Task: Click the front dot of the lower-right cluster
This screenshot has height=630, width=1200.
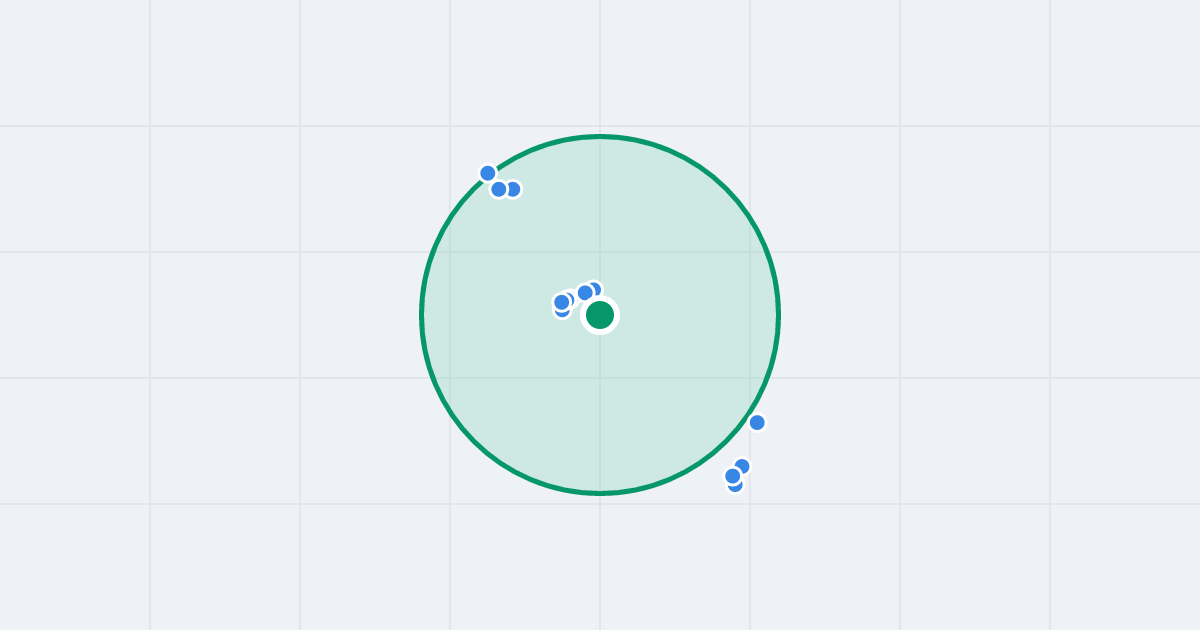Action: (x=733, y=476)
